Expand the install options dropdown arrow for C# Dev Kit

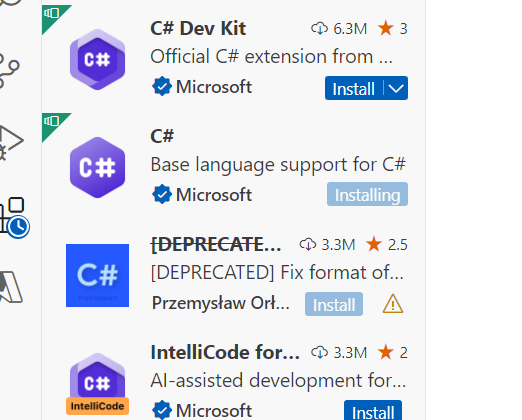[396, 88]
